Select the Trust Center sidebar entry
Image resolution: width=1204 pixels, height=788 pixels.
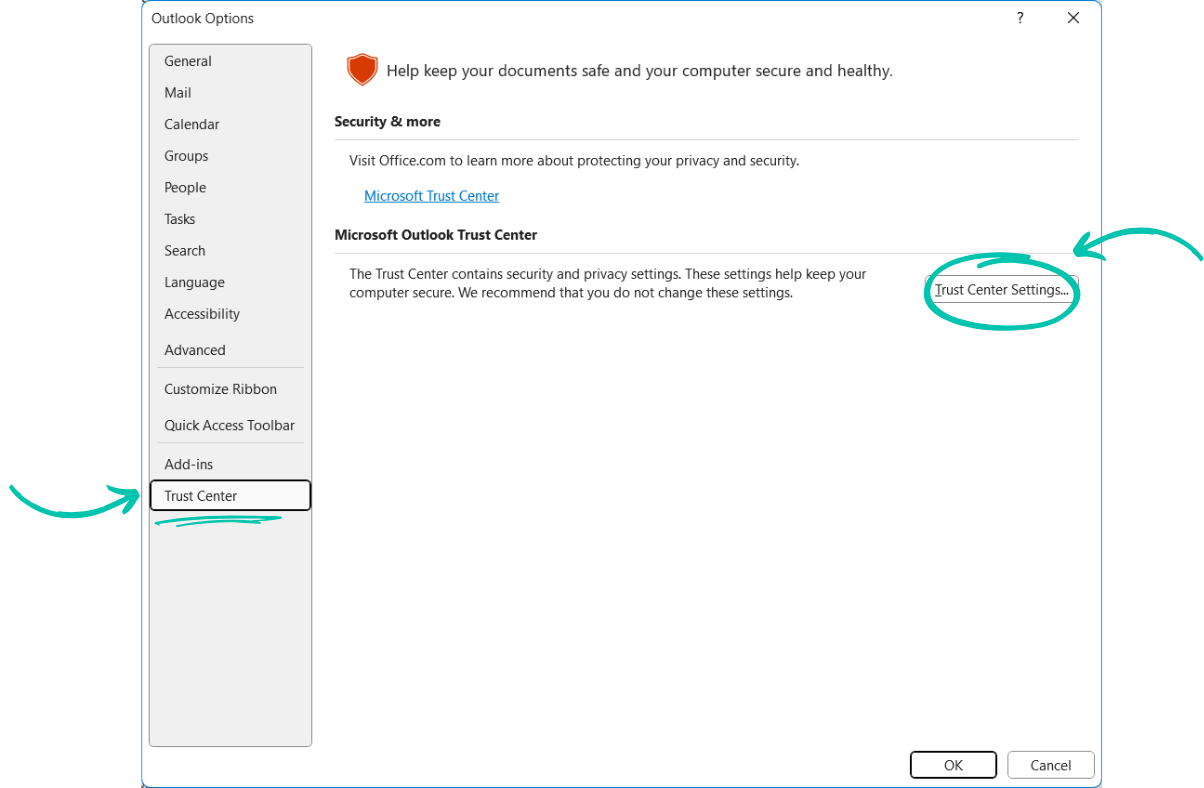200,495
